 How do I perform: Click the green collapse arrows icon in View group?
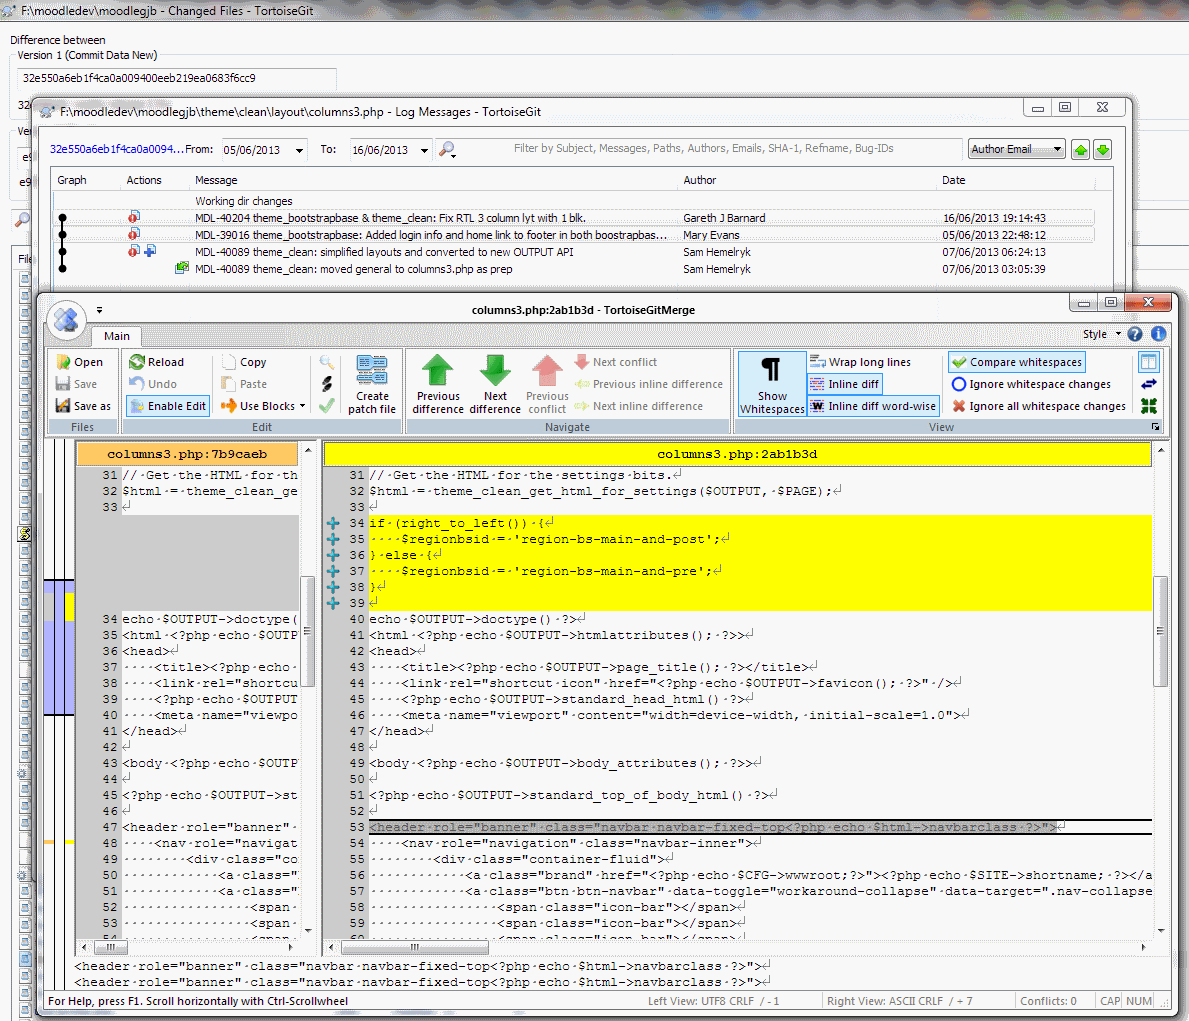tap(1149, 407)
